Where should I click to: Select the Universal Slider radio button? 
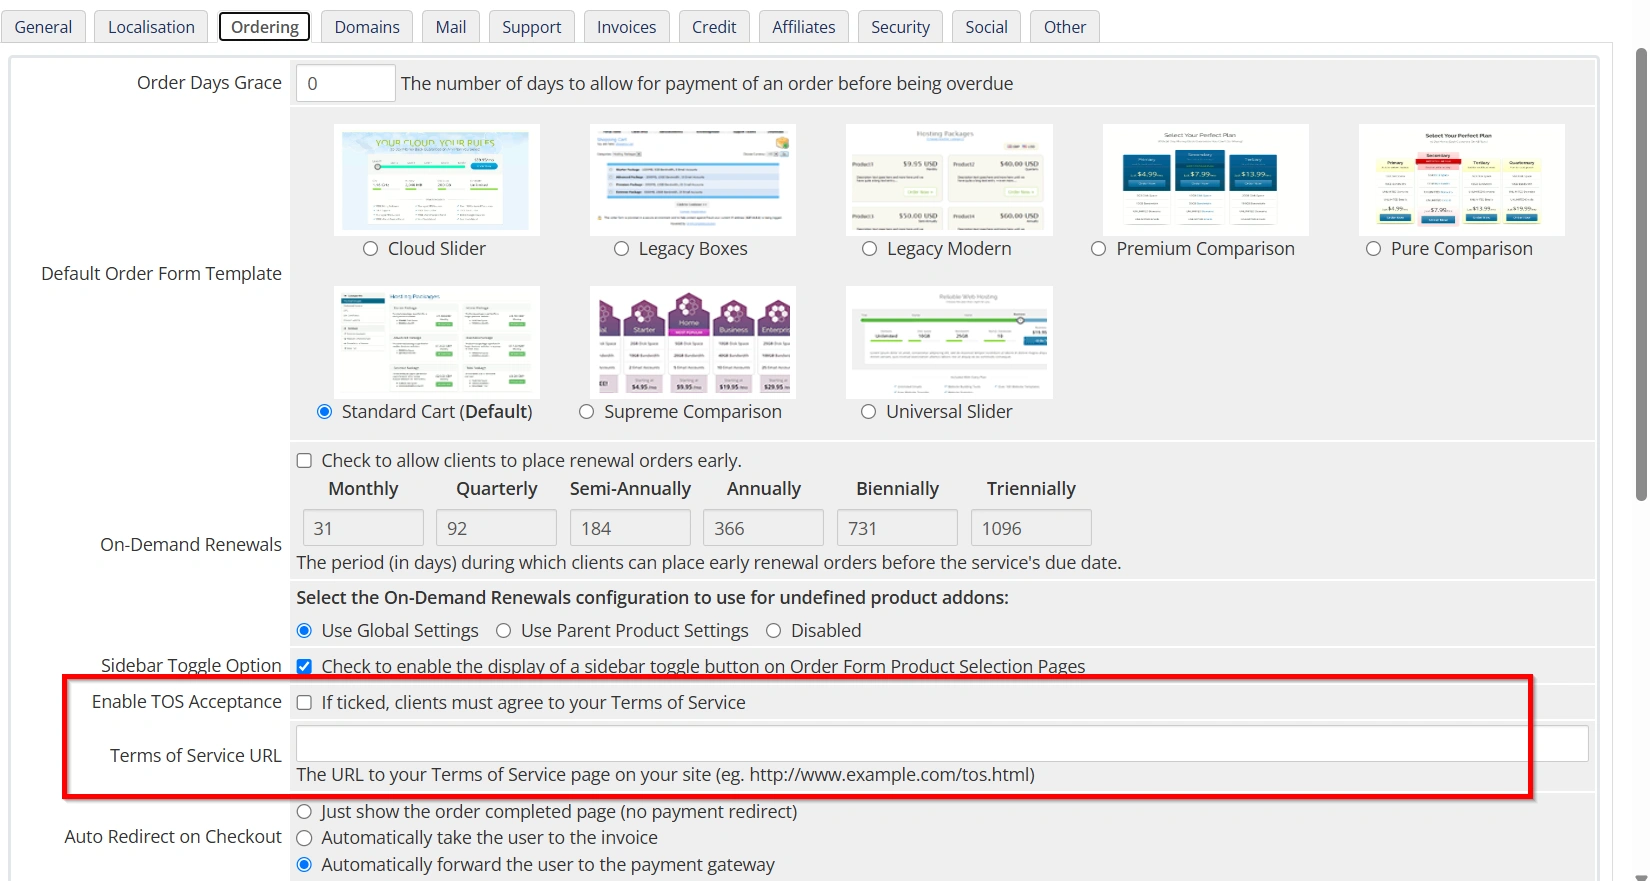869,412
